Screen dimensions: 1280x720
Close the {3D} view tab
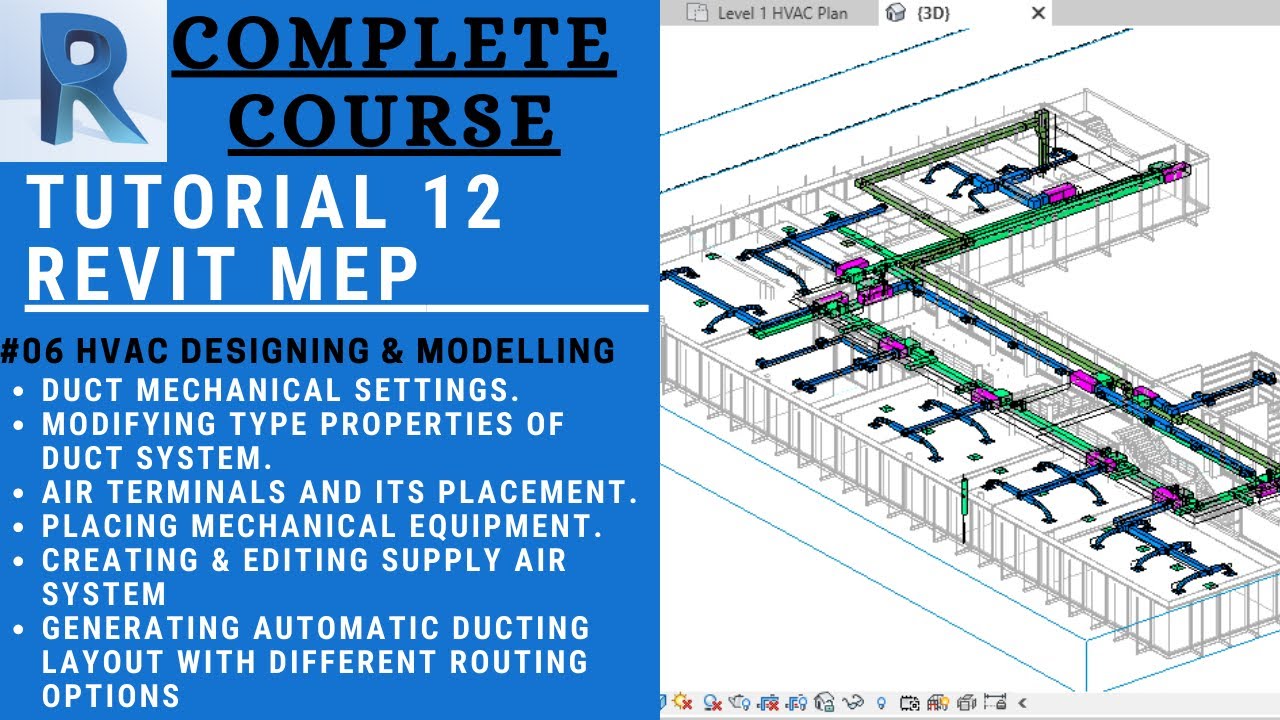tap(1038, 13)
